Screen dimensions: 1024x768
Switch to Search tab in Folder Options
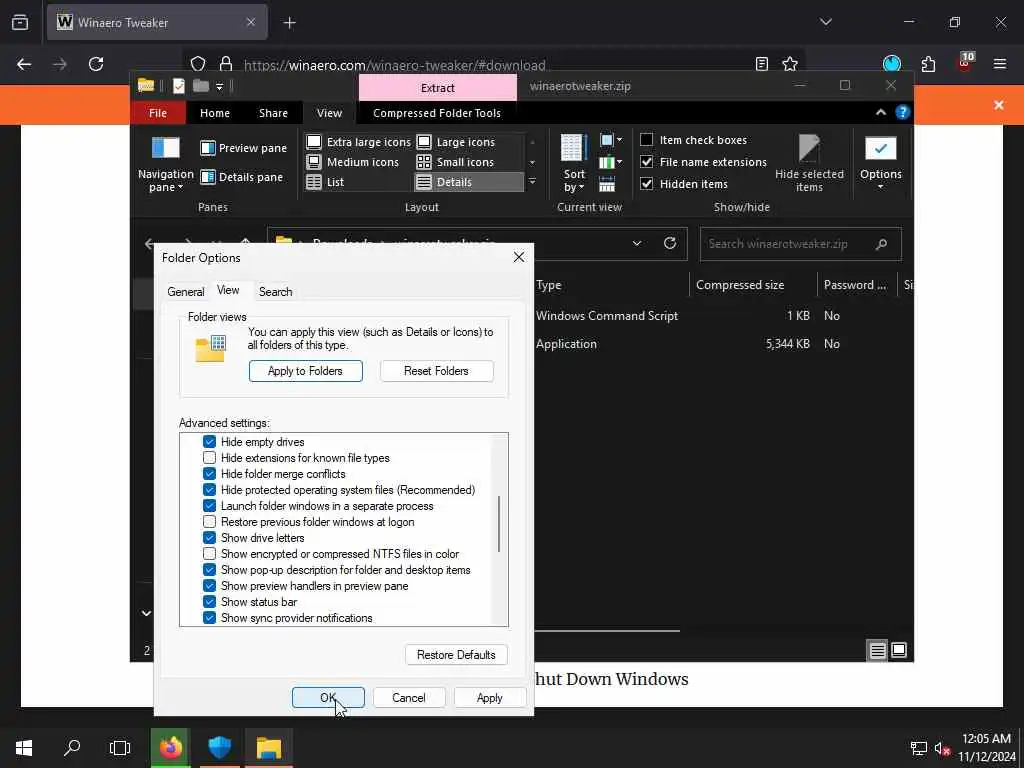(276, 292)
